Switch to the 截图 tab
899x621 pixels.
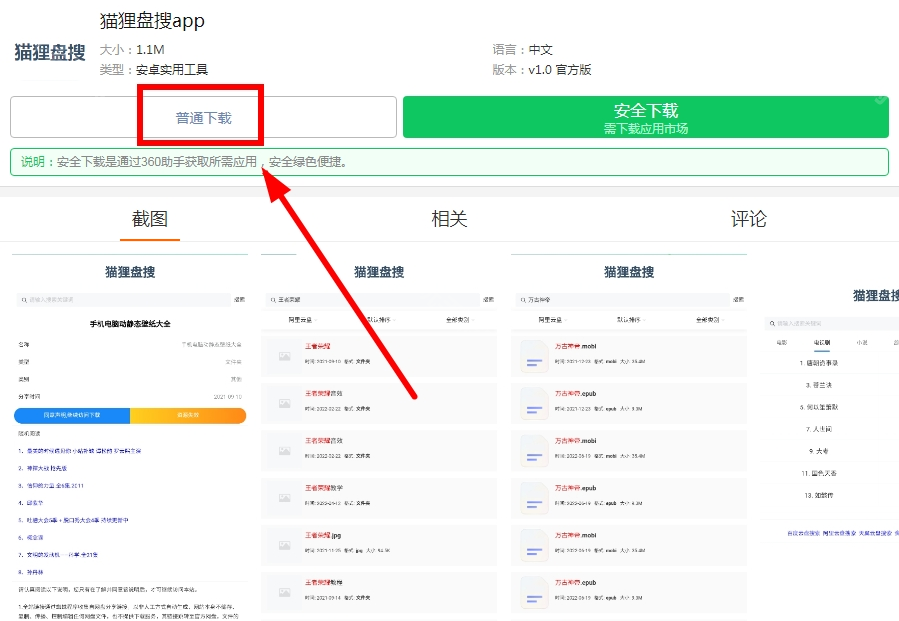(x=150, y=219)
